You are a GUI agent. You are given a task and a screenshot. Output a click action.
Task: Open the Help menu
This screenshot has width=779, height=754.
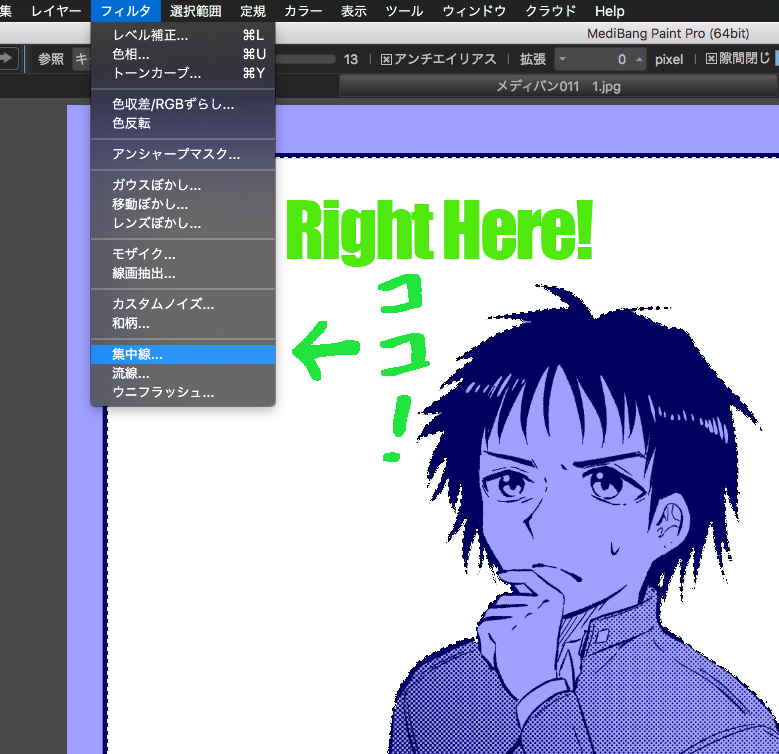[610, 11]
